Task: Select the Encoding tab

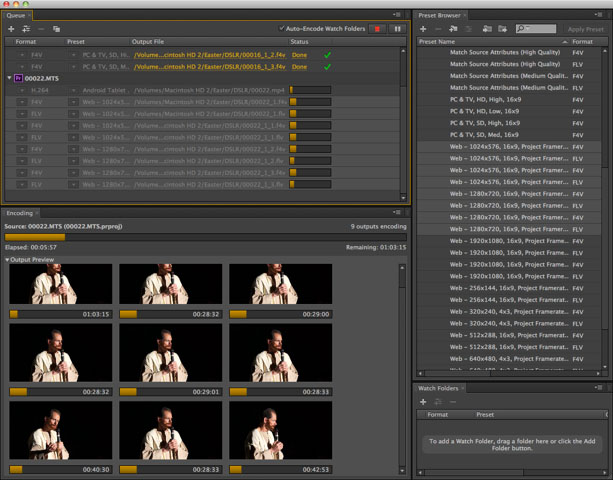Action: (20, 213)
